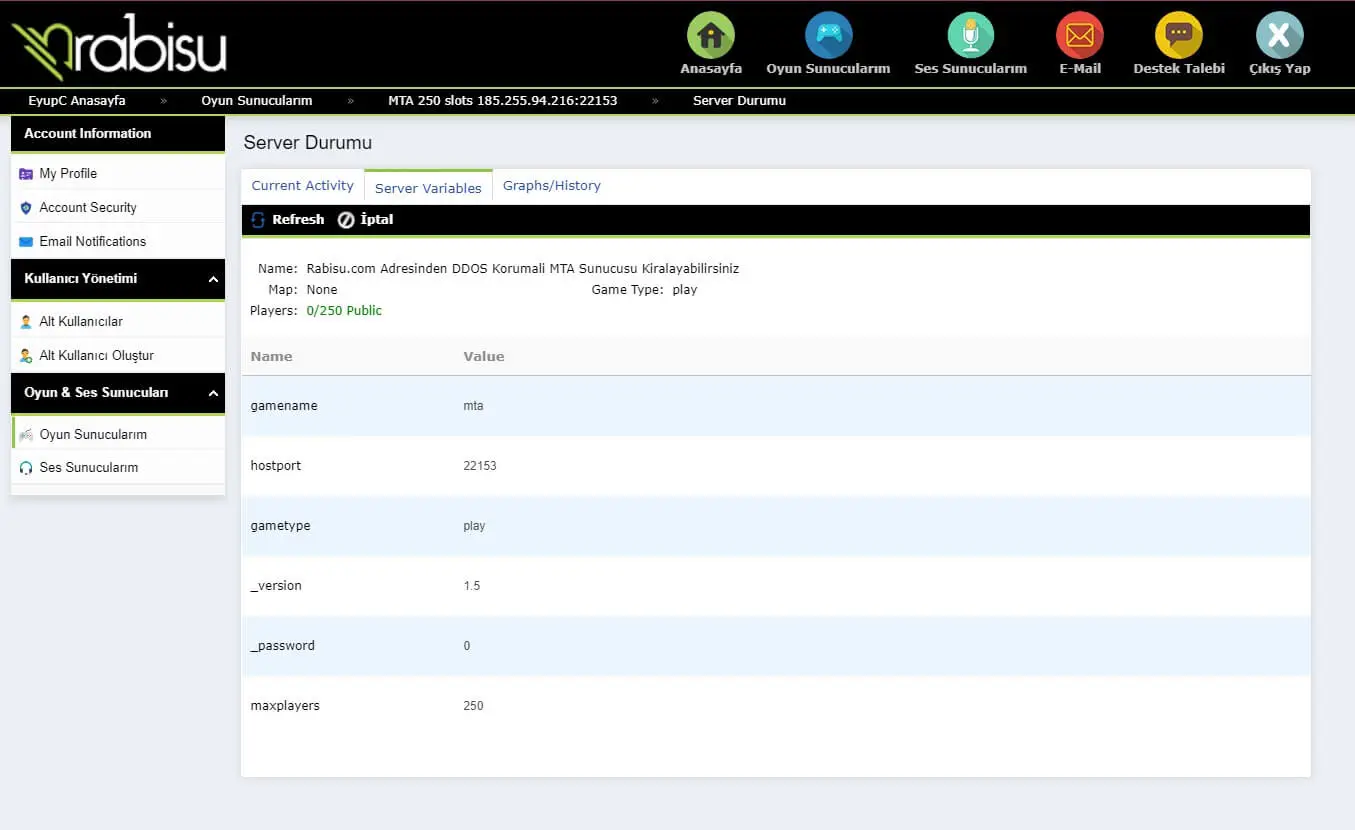Sort by the Value column header
Viewport: 1355px width, 830px height.
pyautogui.click(x=484, y=357)
